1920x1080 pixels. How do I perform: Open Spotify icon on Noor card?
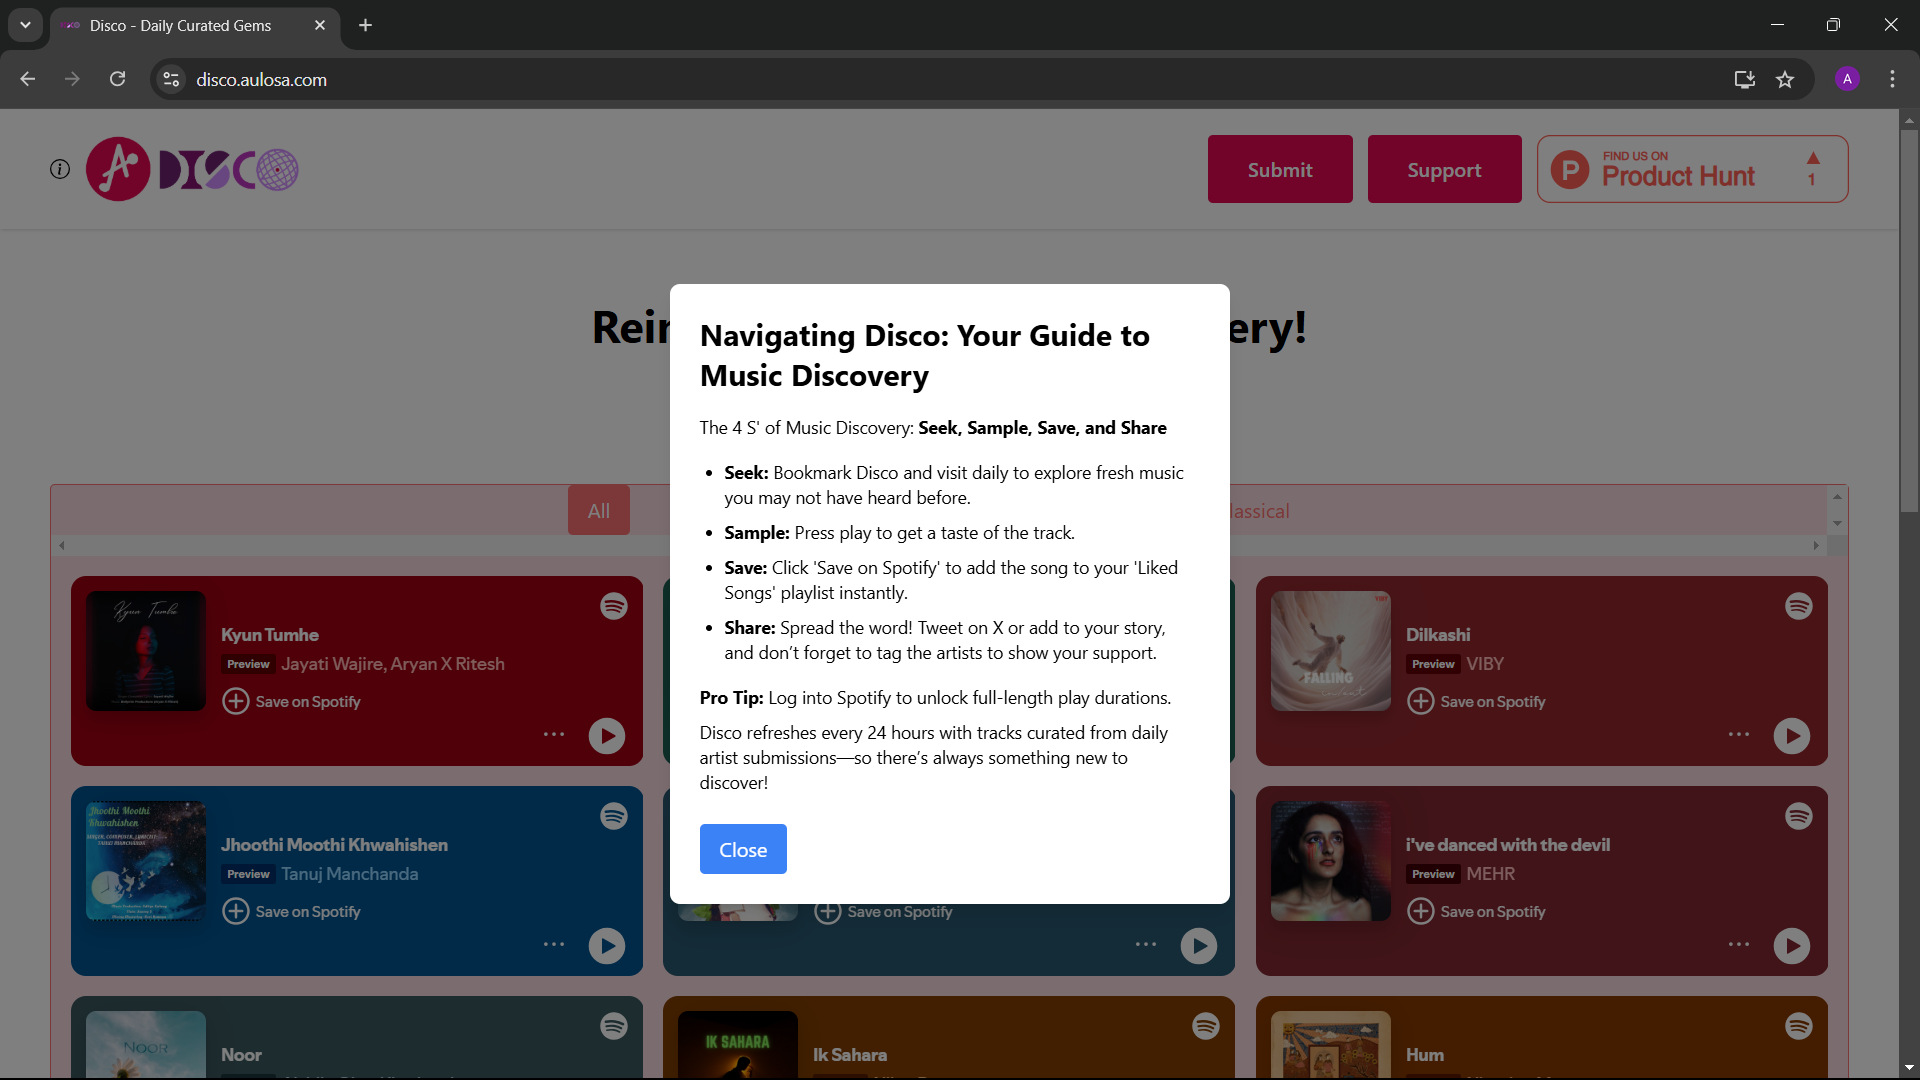coord(614,1026)
